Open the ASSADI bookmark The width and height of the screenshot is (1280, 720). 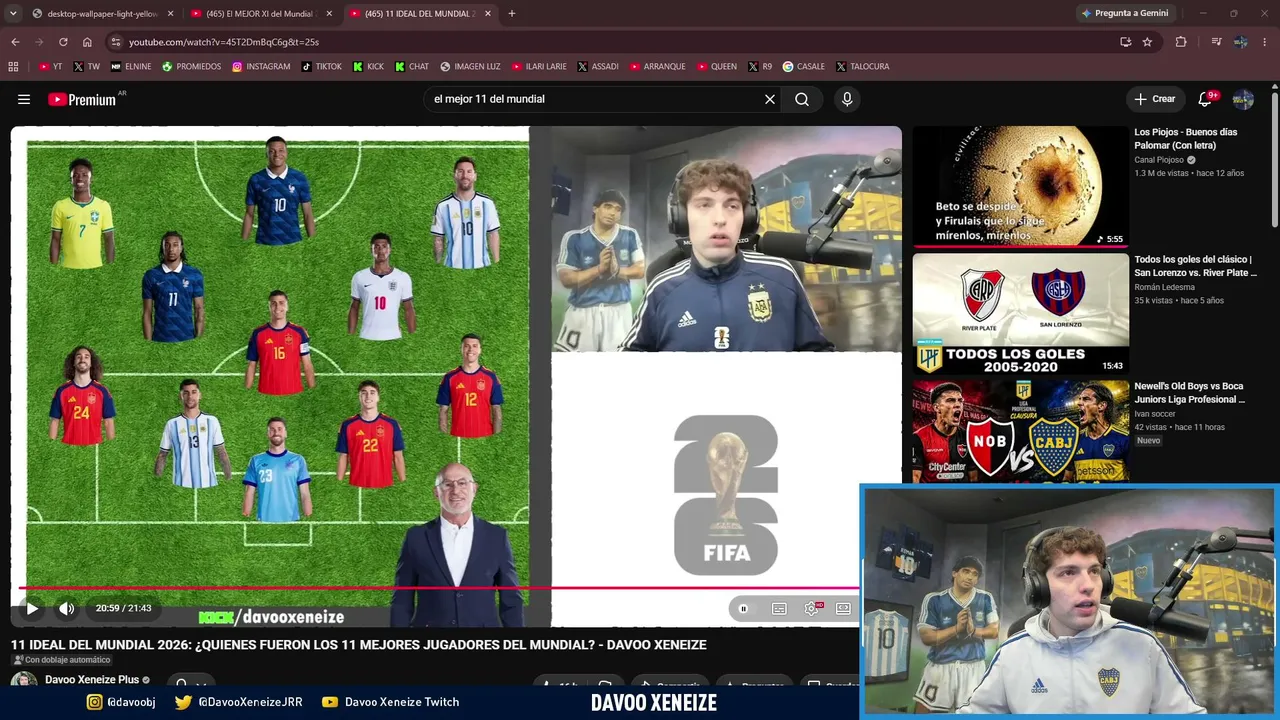pyautogui.click(x=597, y=67)
